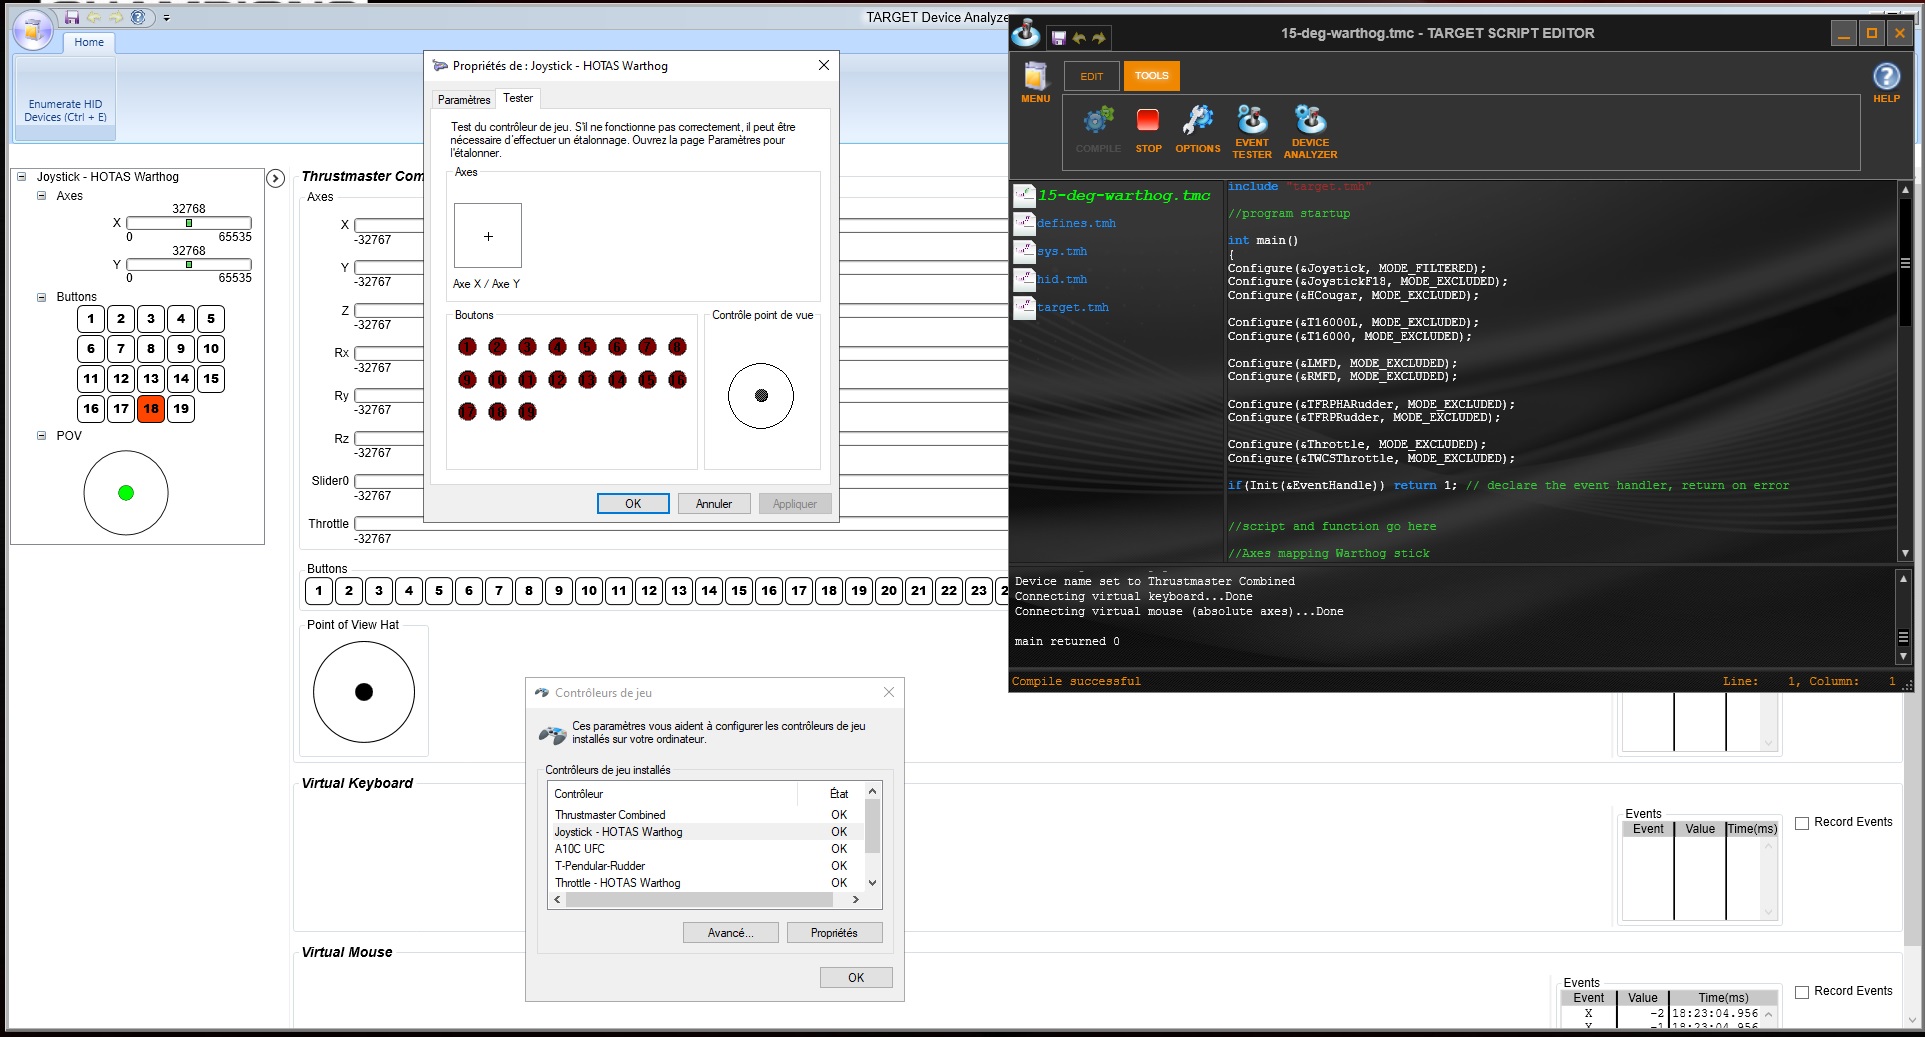Click the round arrow beside device tree
The height and width of the screenshot is (1037, 1925).
[276, 178]
